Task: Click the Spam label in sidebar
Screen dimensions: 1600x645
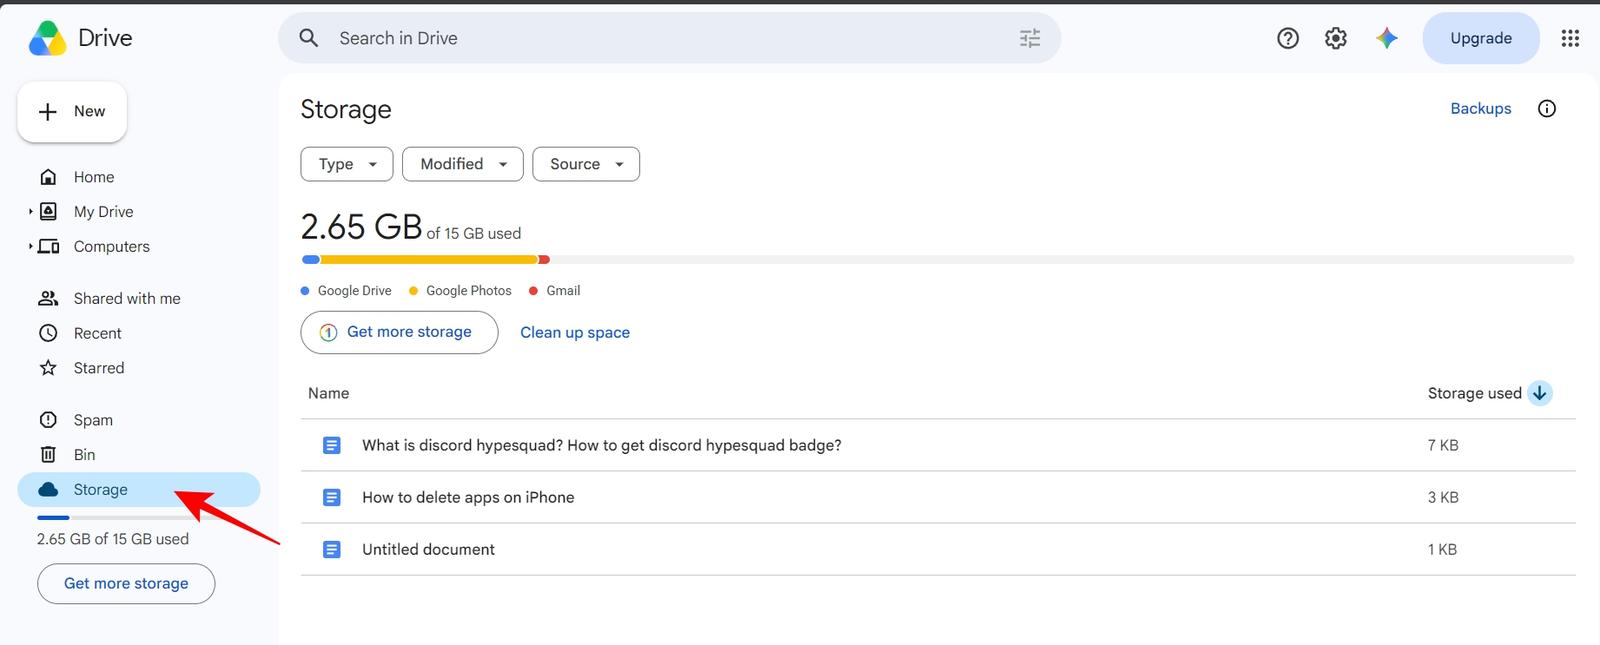Action: [x=93, y=420]
